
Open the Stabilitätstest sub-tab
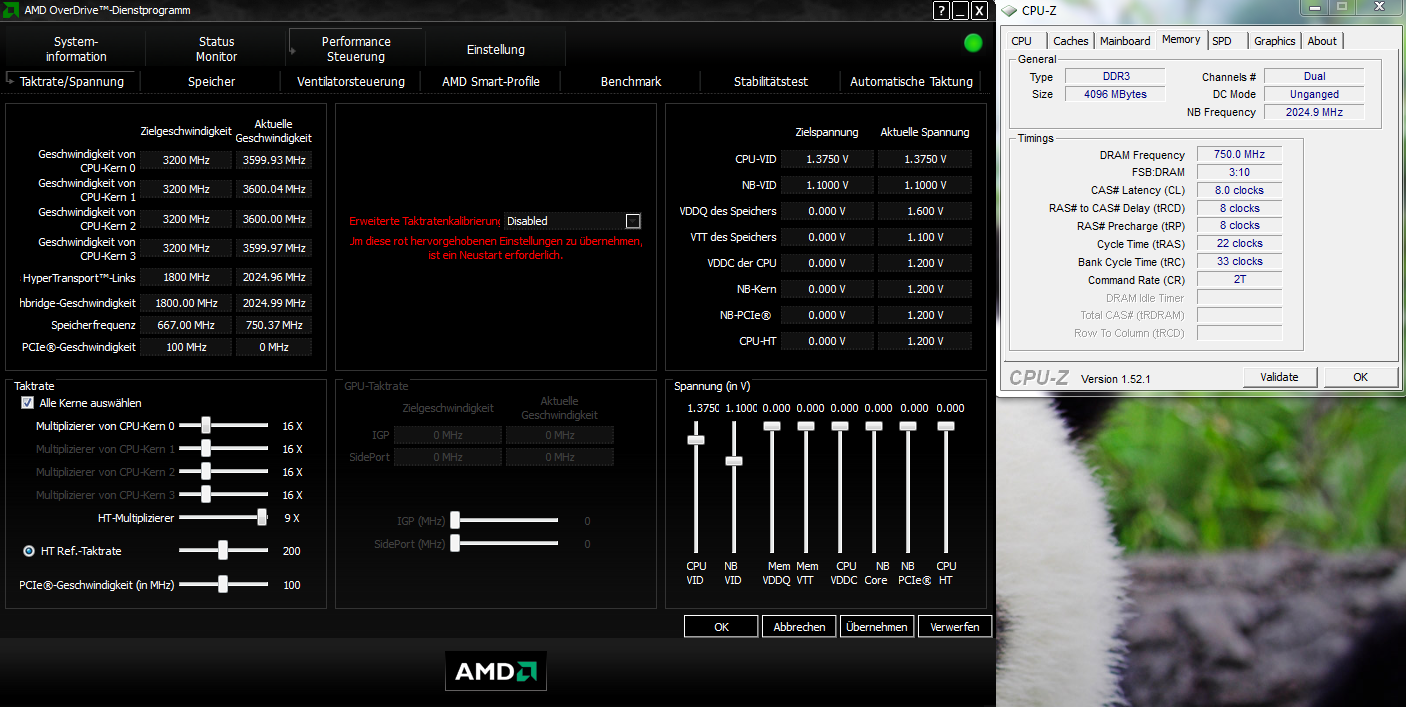pos(771,82)
